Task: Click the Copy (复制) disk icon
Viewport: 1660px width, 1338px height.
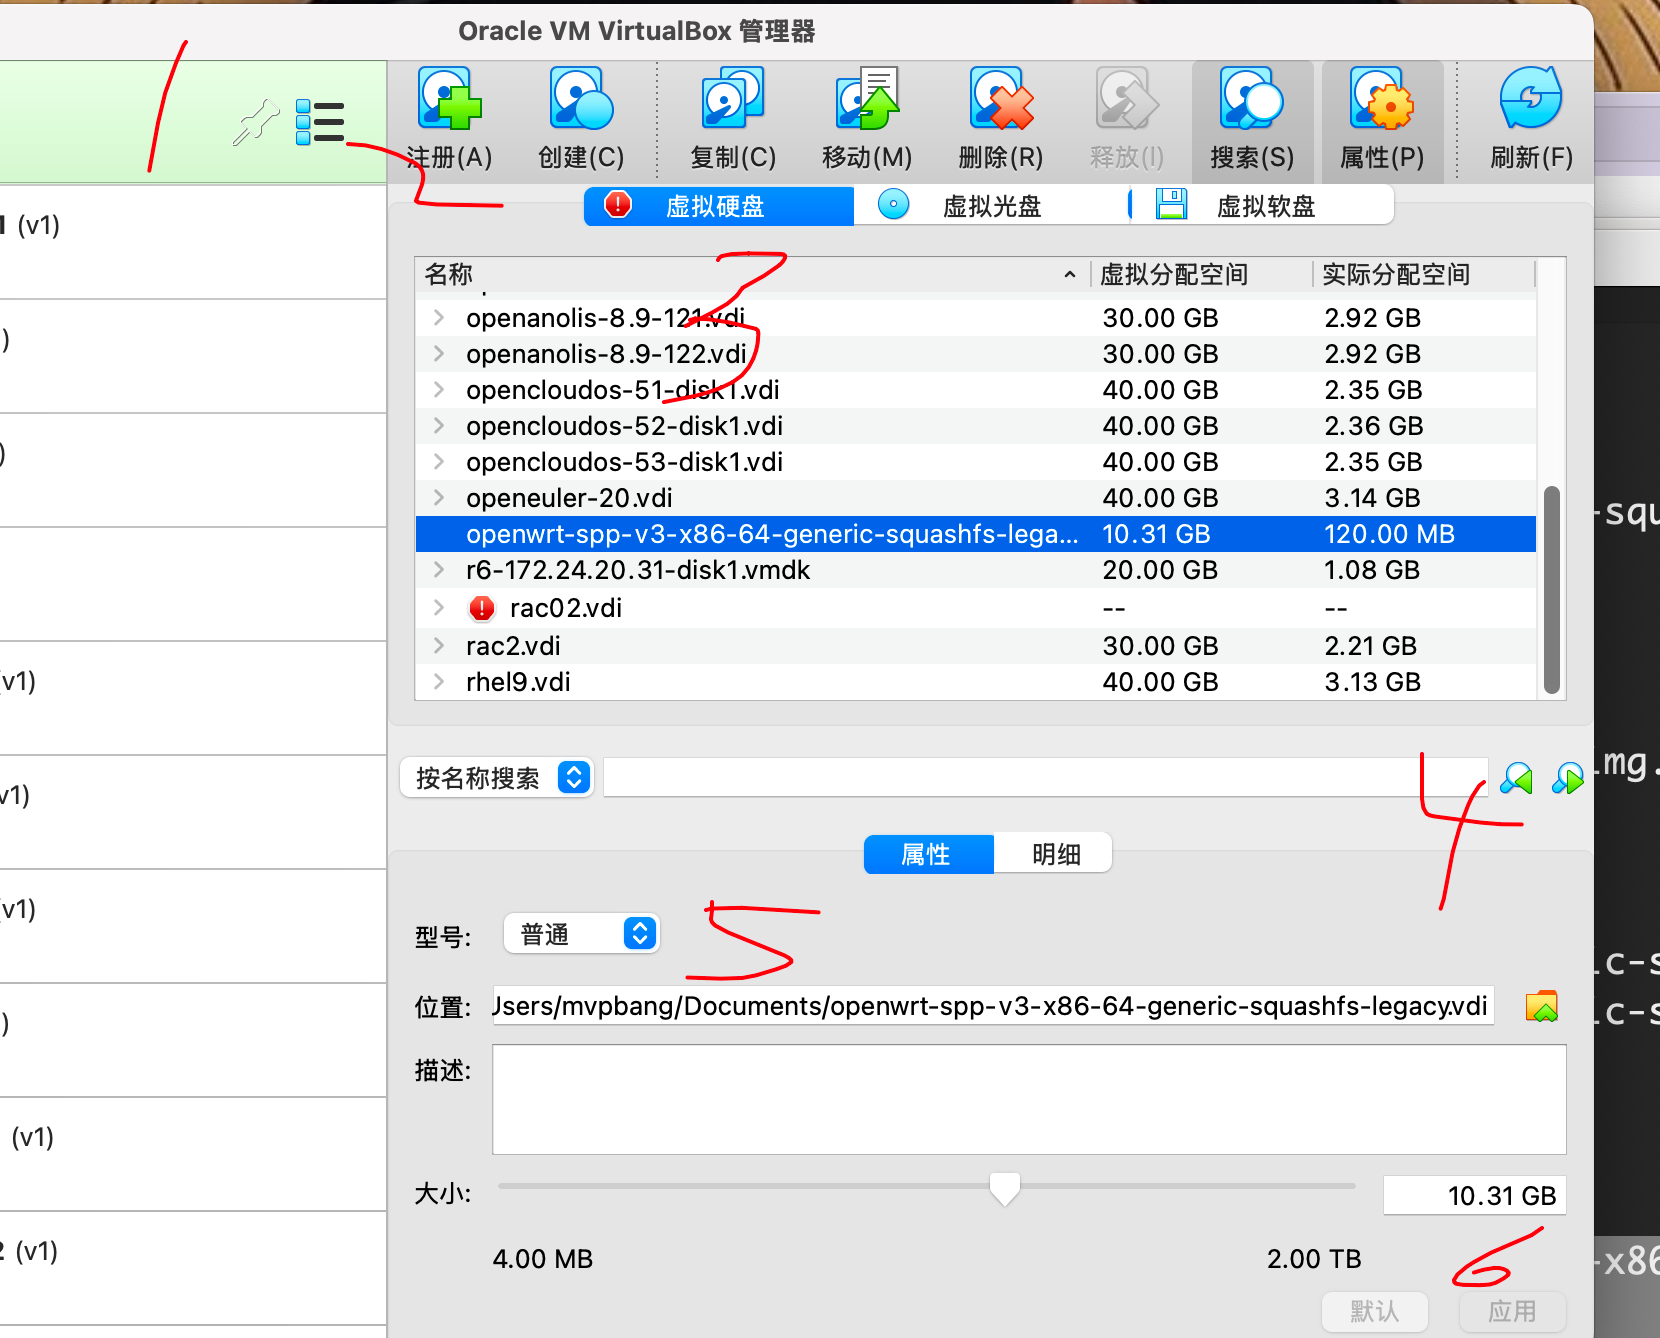Action: (x=732, y=101)
